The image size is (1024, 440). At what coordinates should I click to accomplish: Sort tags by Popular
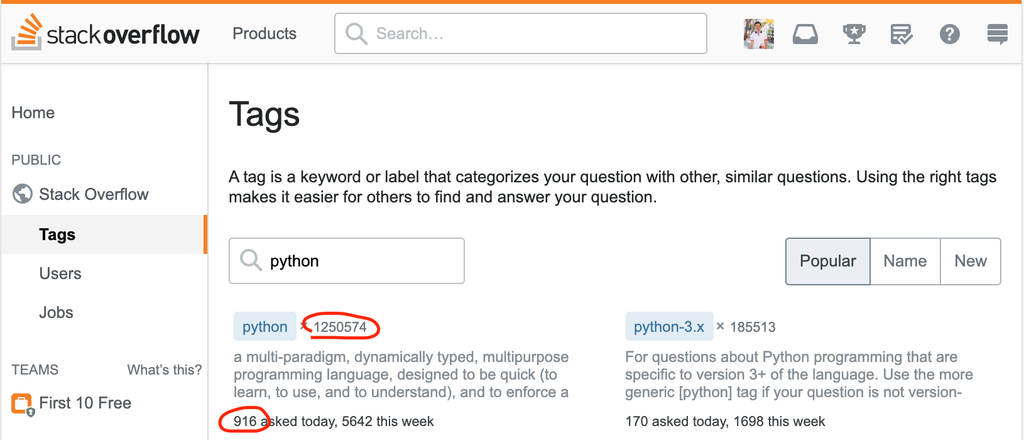coord(827,261)
